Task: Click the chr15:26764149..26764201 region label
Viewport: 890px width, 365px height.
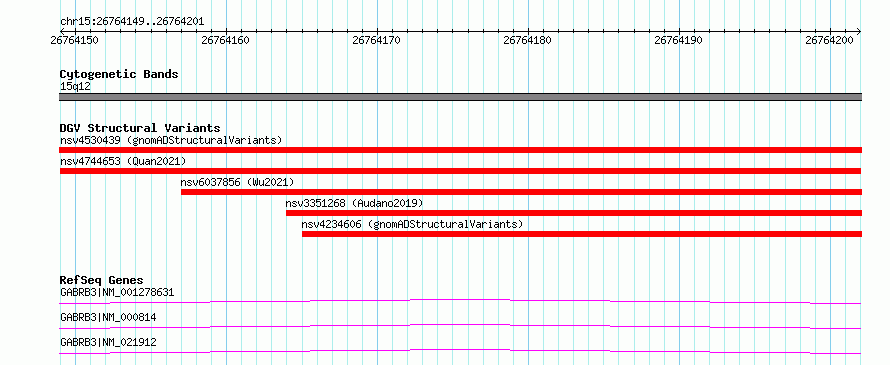Action: coord(132,22)
